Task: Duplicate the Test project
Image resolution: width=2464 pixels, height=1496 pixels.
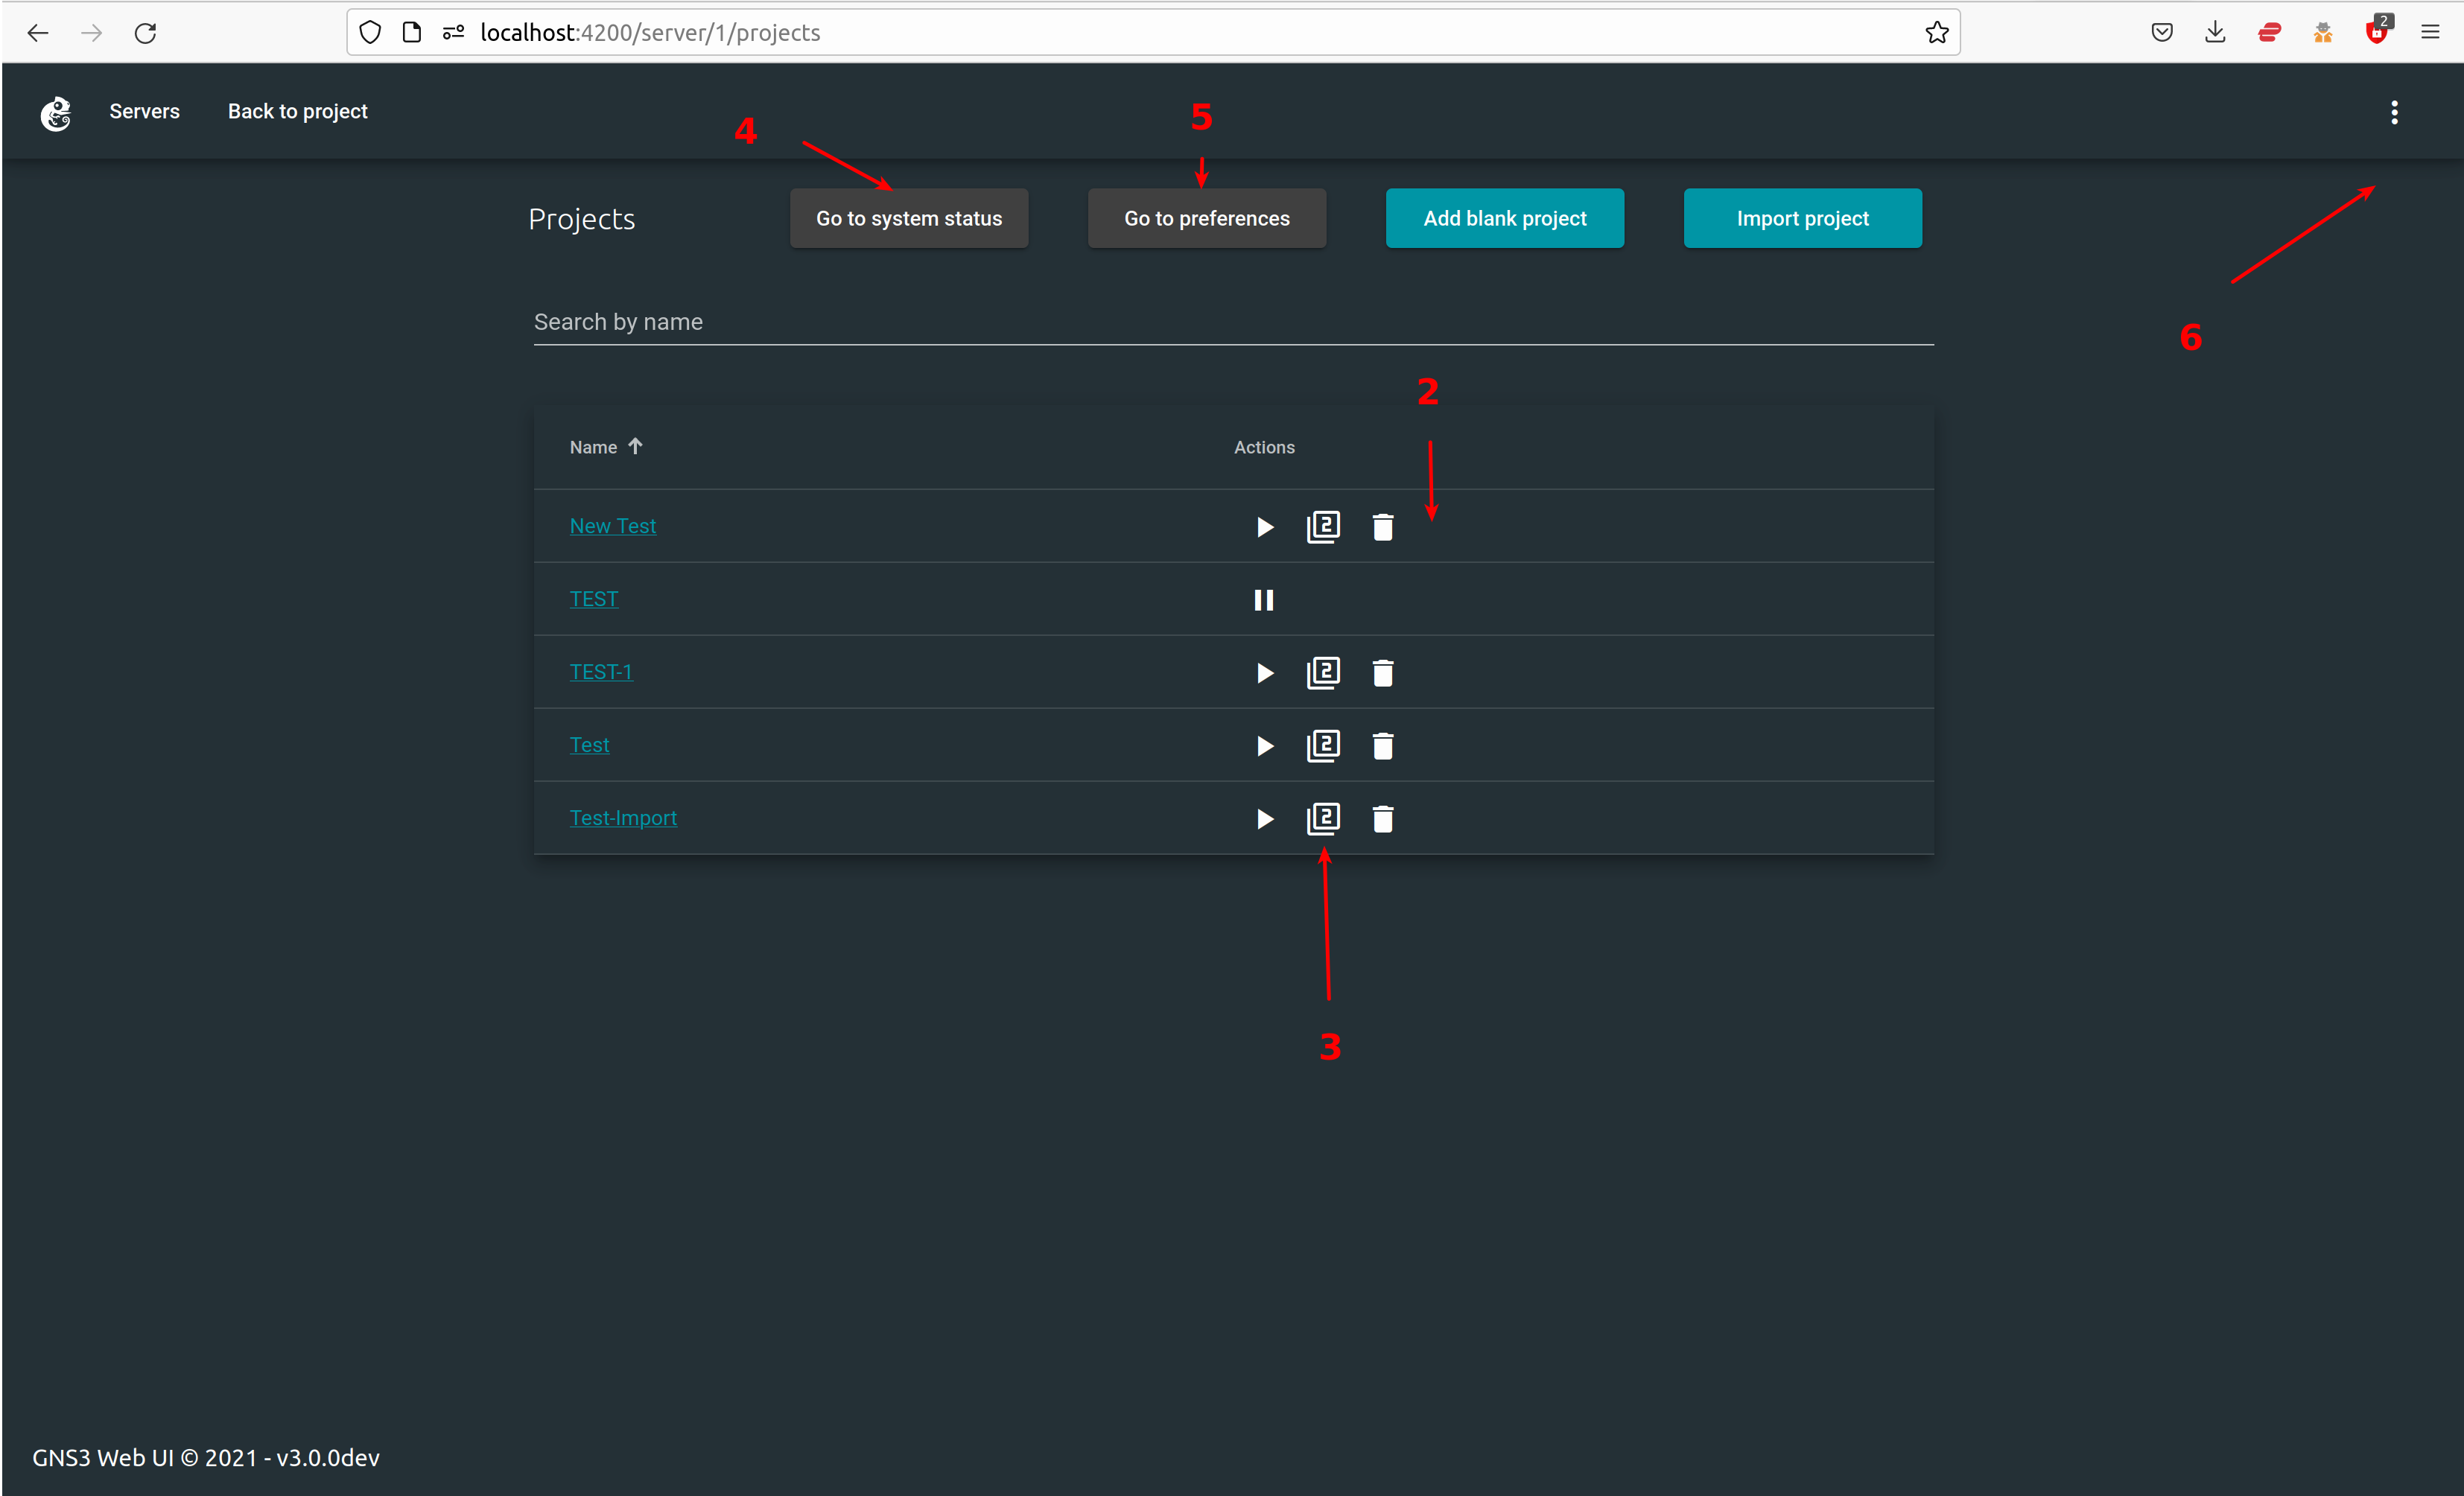Action: [1323, 746]
